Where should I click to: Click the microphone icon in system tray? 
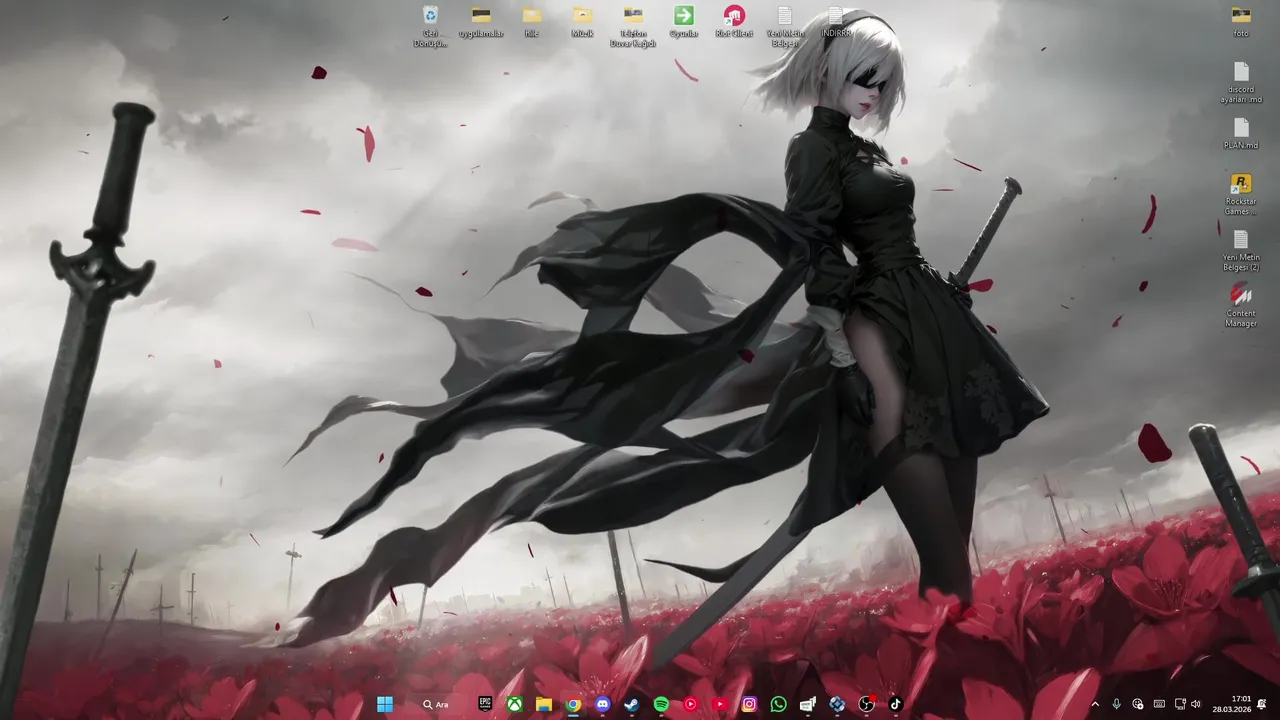1117,704
